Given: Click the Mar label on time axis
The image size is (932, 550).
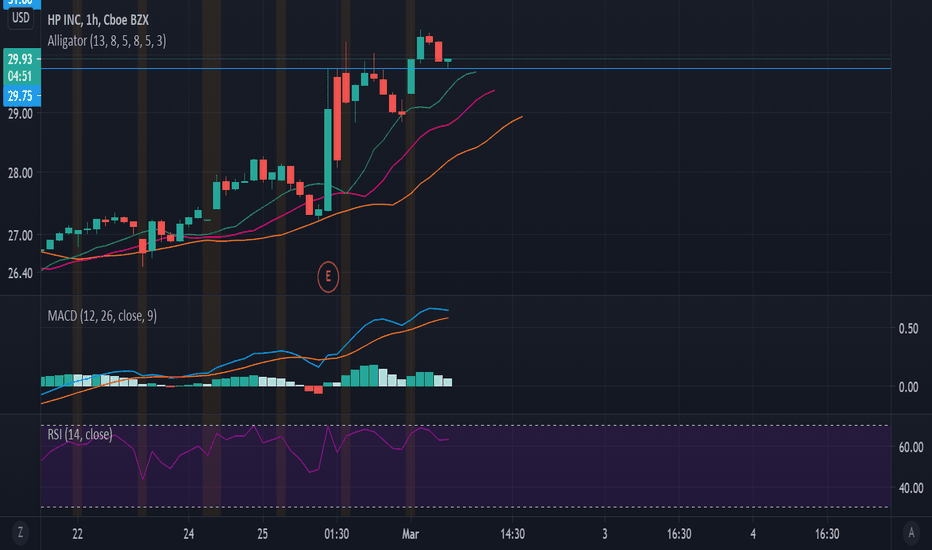Looking at the screenshot, I should pyautogui.click(x=410, y=534).
